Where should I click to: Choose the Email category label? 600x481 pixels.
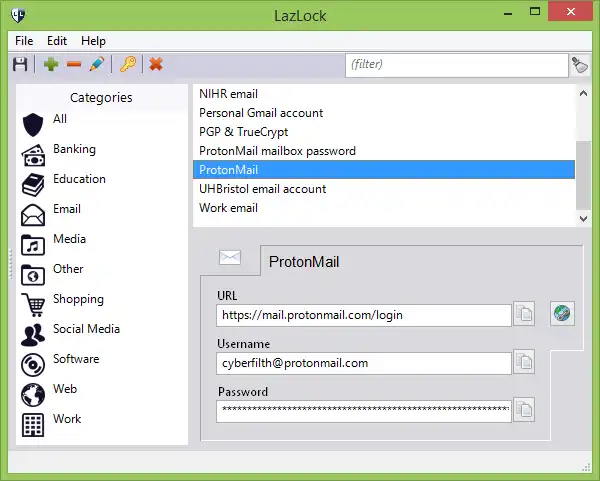tap(67, 209)
